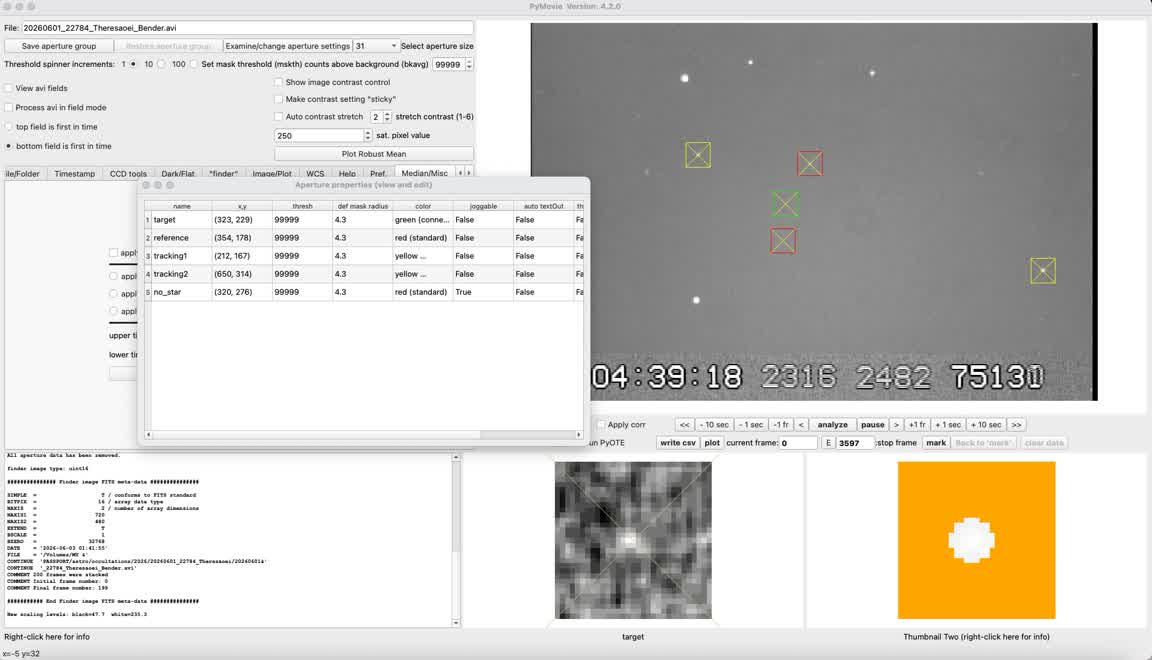Click the analyze button
The width and height of the screenshot is (1152, 660).
point(832,425)
